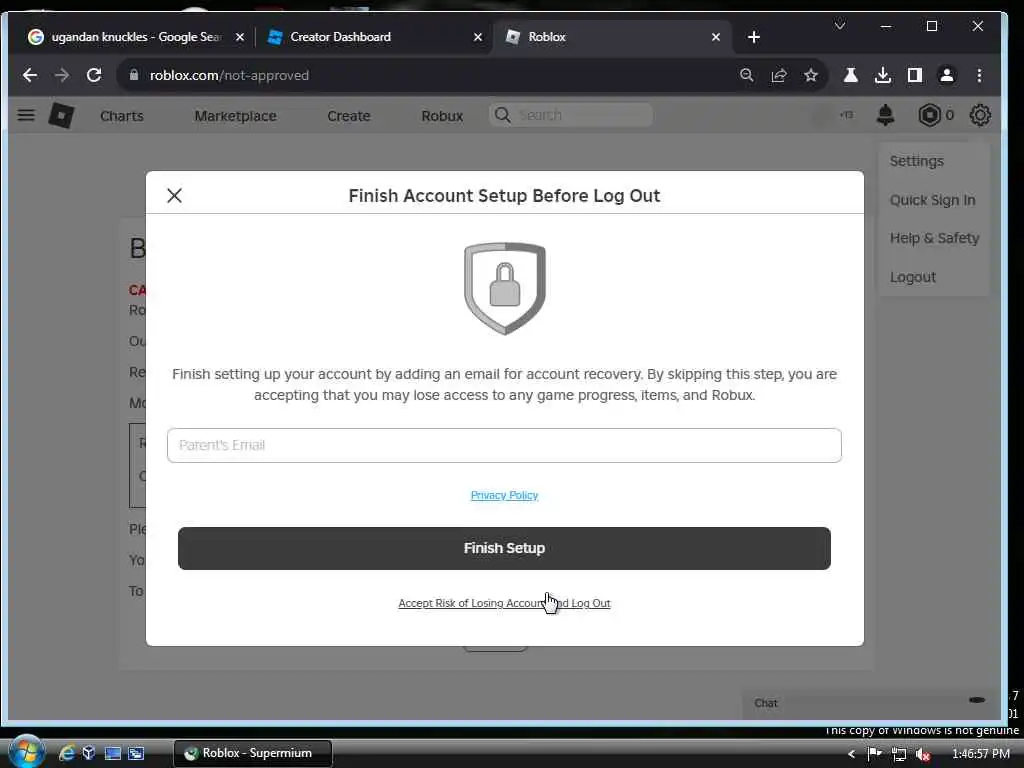Viewport: 1024px width, 768px height.
Task: Click the Roblox - Supermium taskbar button
Action: coord(253,753)
